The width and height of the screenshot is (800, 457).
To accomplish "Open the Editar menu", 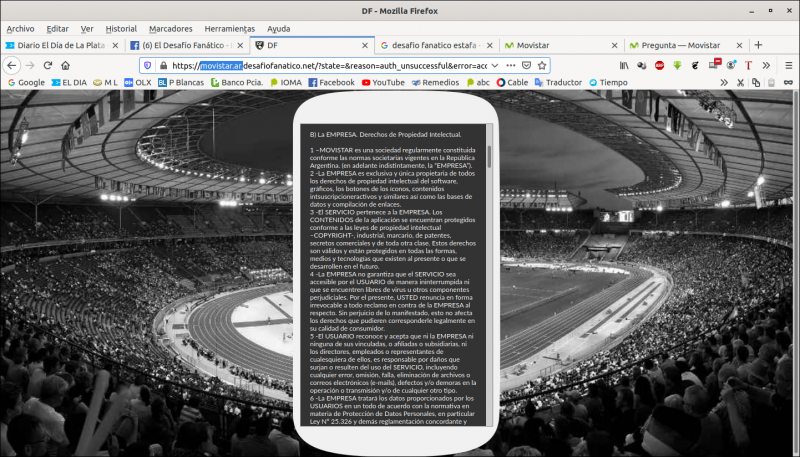I will point(57,29).
